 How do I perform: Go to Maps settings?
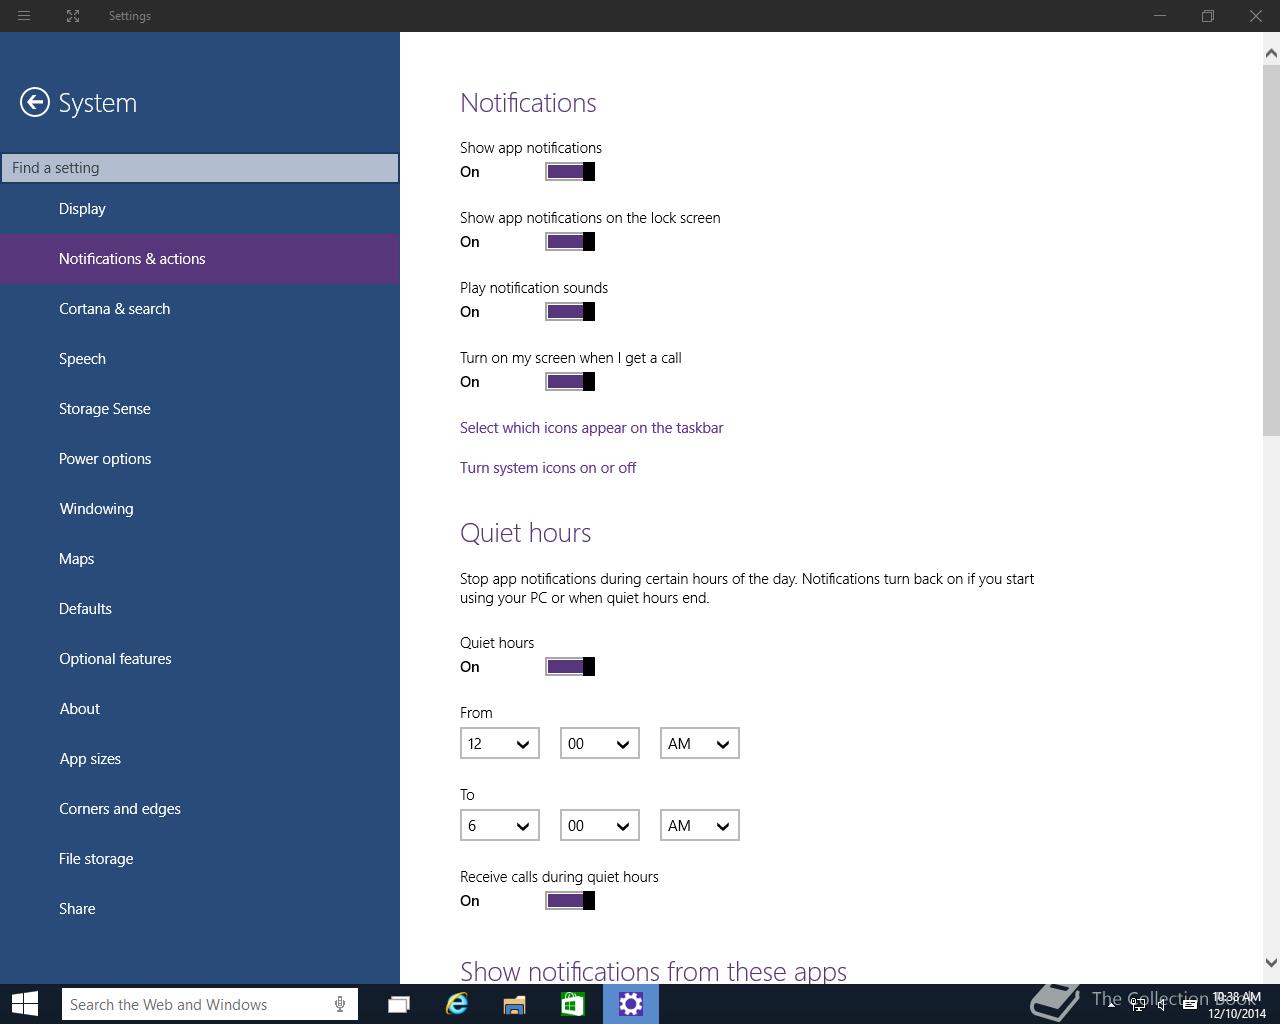pos(200,559)
